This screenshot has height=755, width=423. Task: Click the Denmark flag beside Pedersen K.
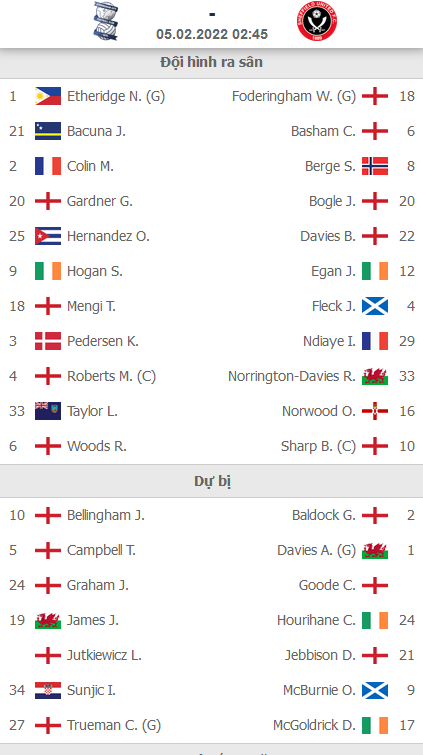(48, 341)
